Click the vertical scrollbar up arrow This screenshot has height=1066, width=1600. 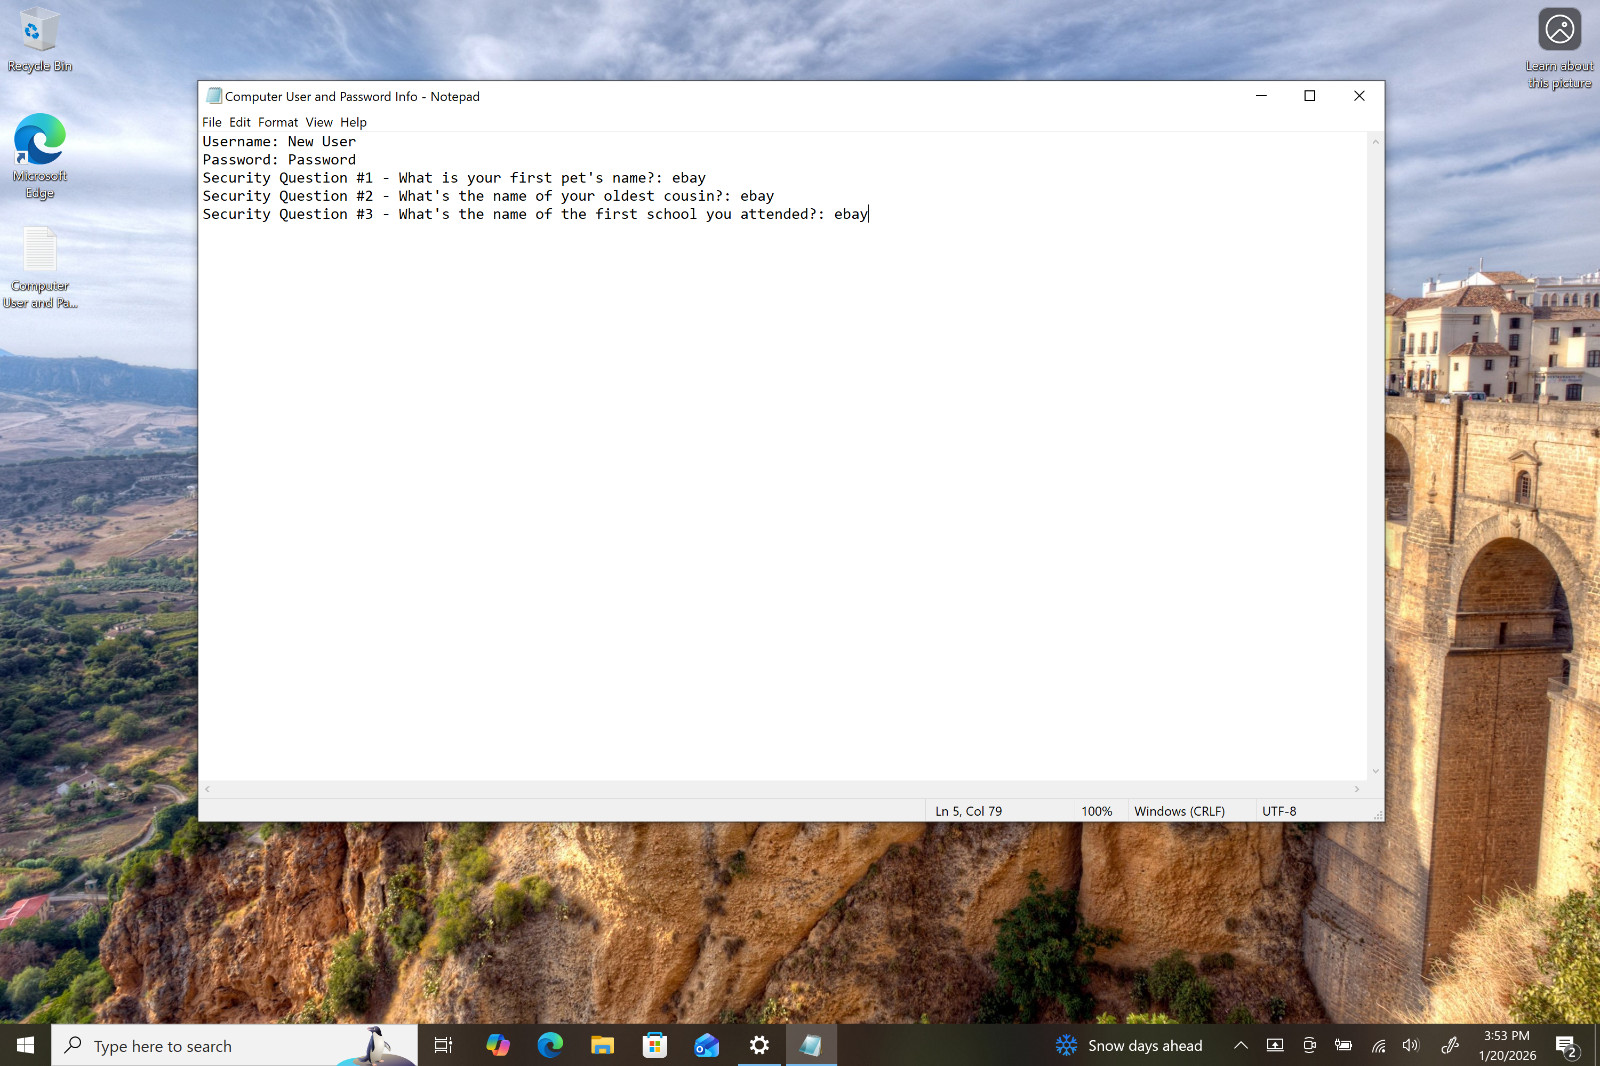[x=1376, y=142]
